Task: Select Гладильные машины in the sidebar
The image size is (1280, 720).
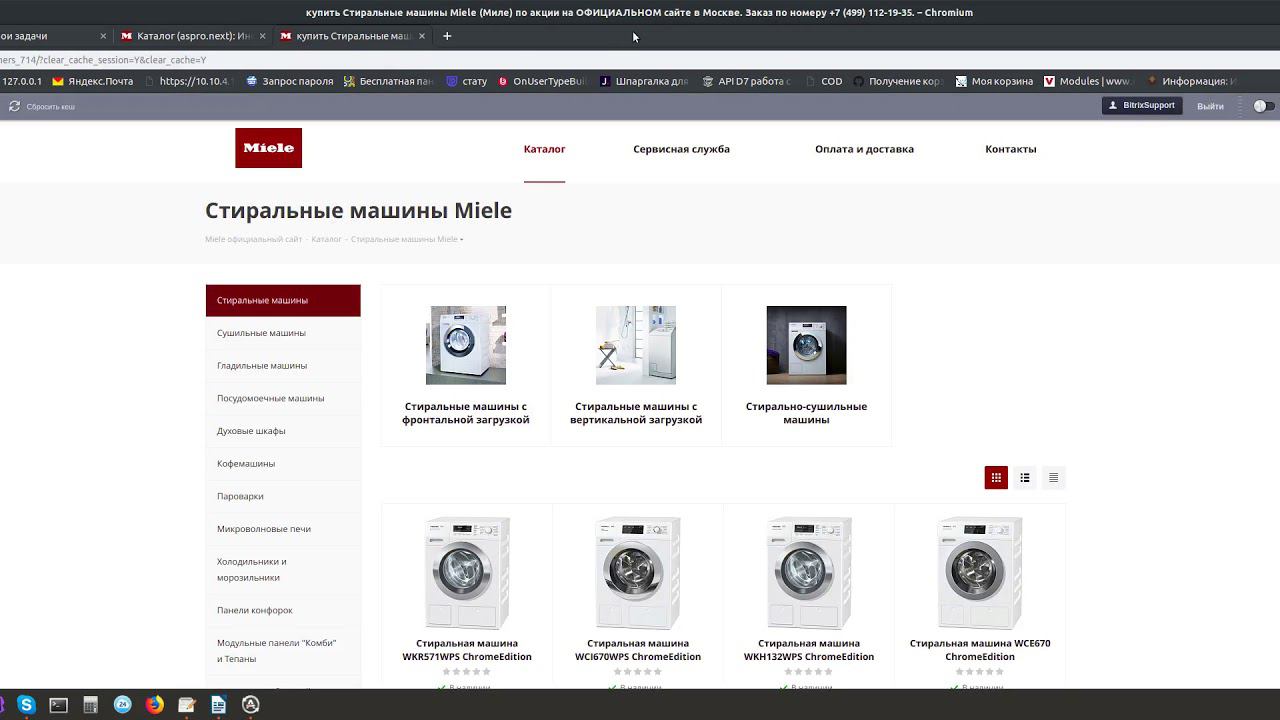Action: coord(283,366)
